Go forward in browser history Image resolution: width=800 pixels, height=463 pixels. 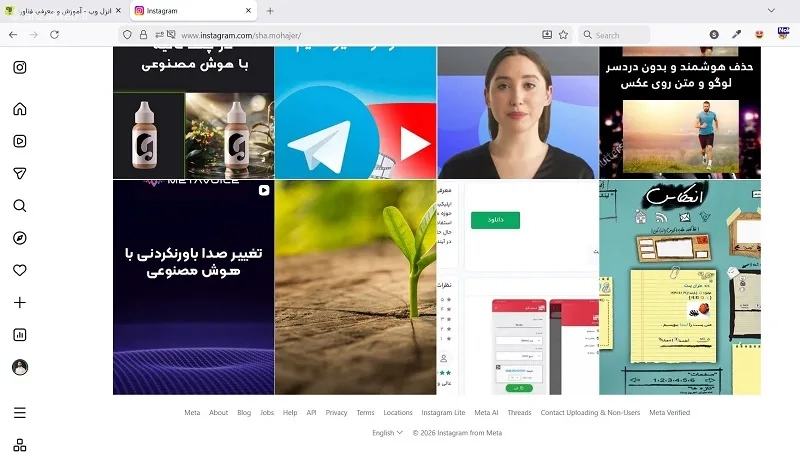coord(34,35)
